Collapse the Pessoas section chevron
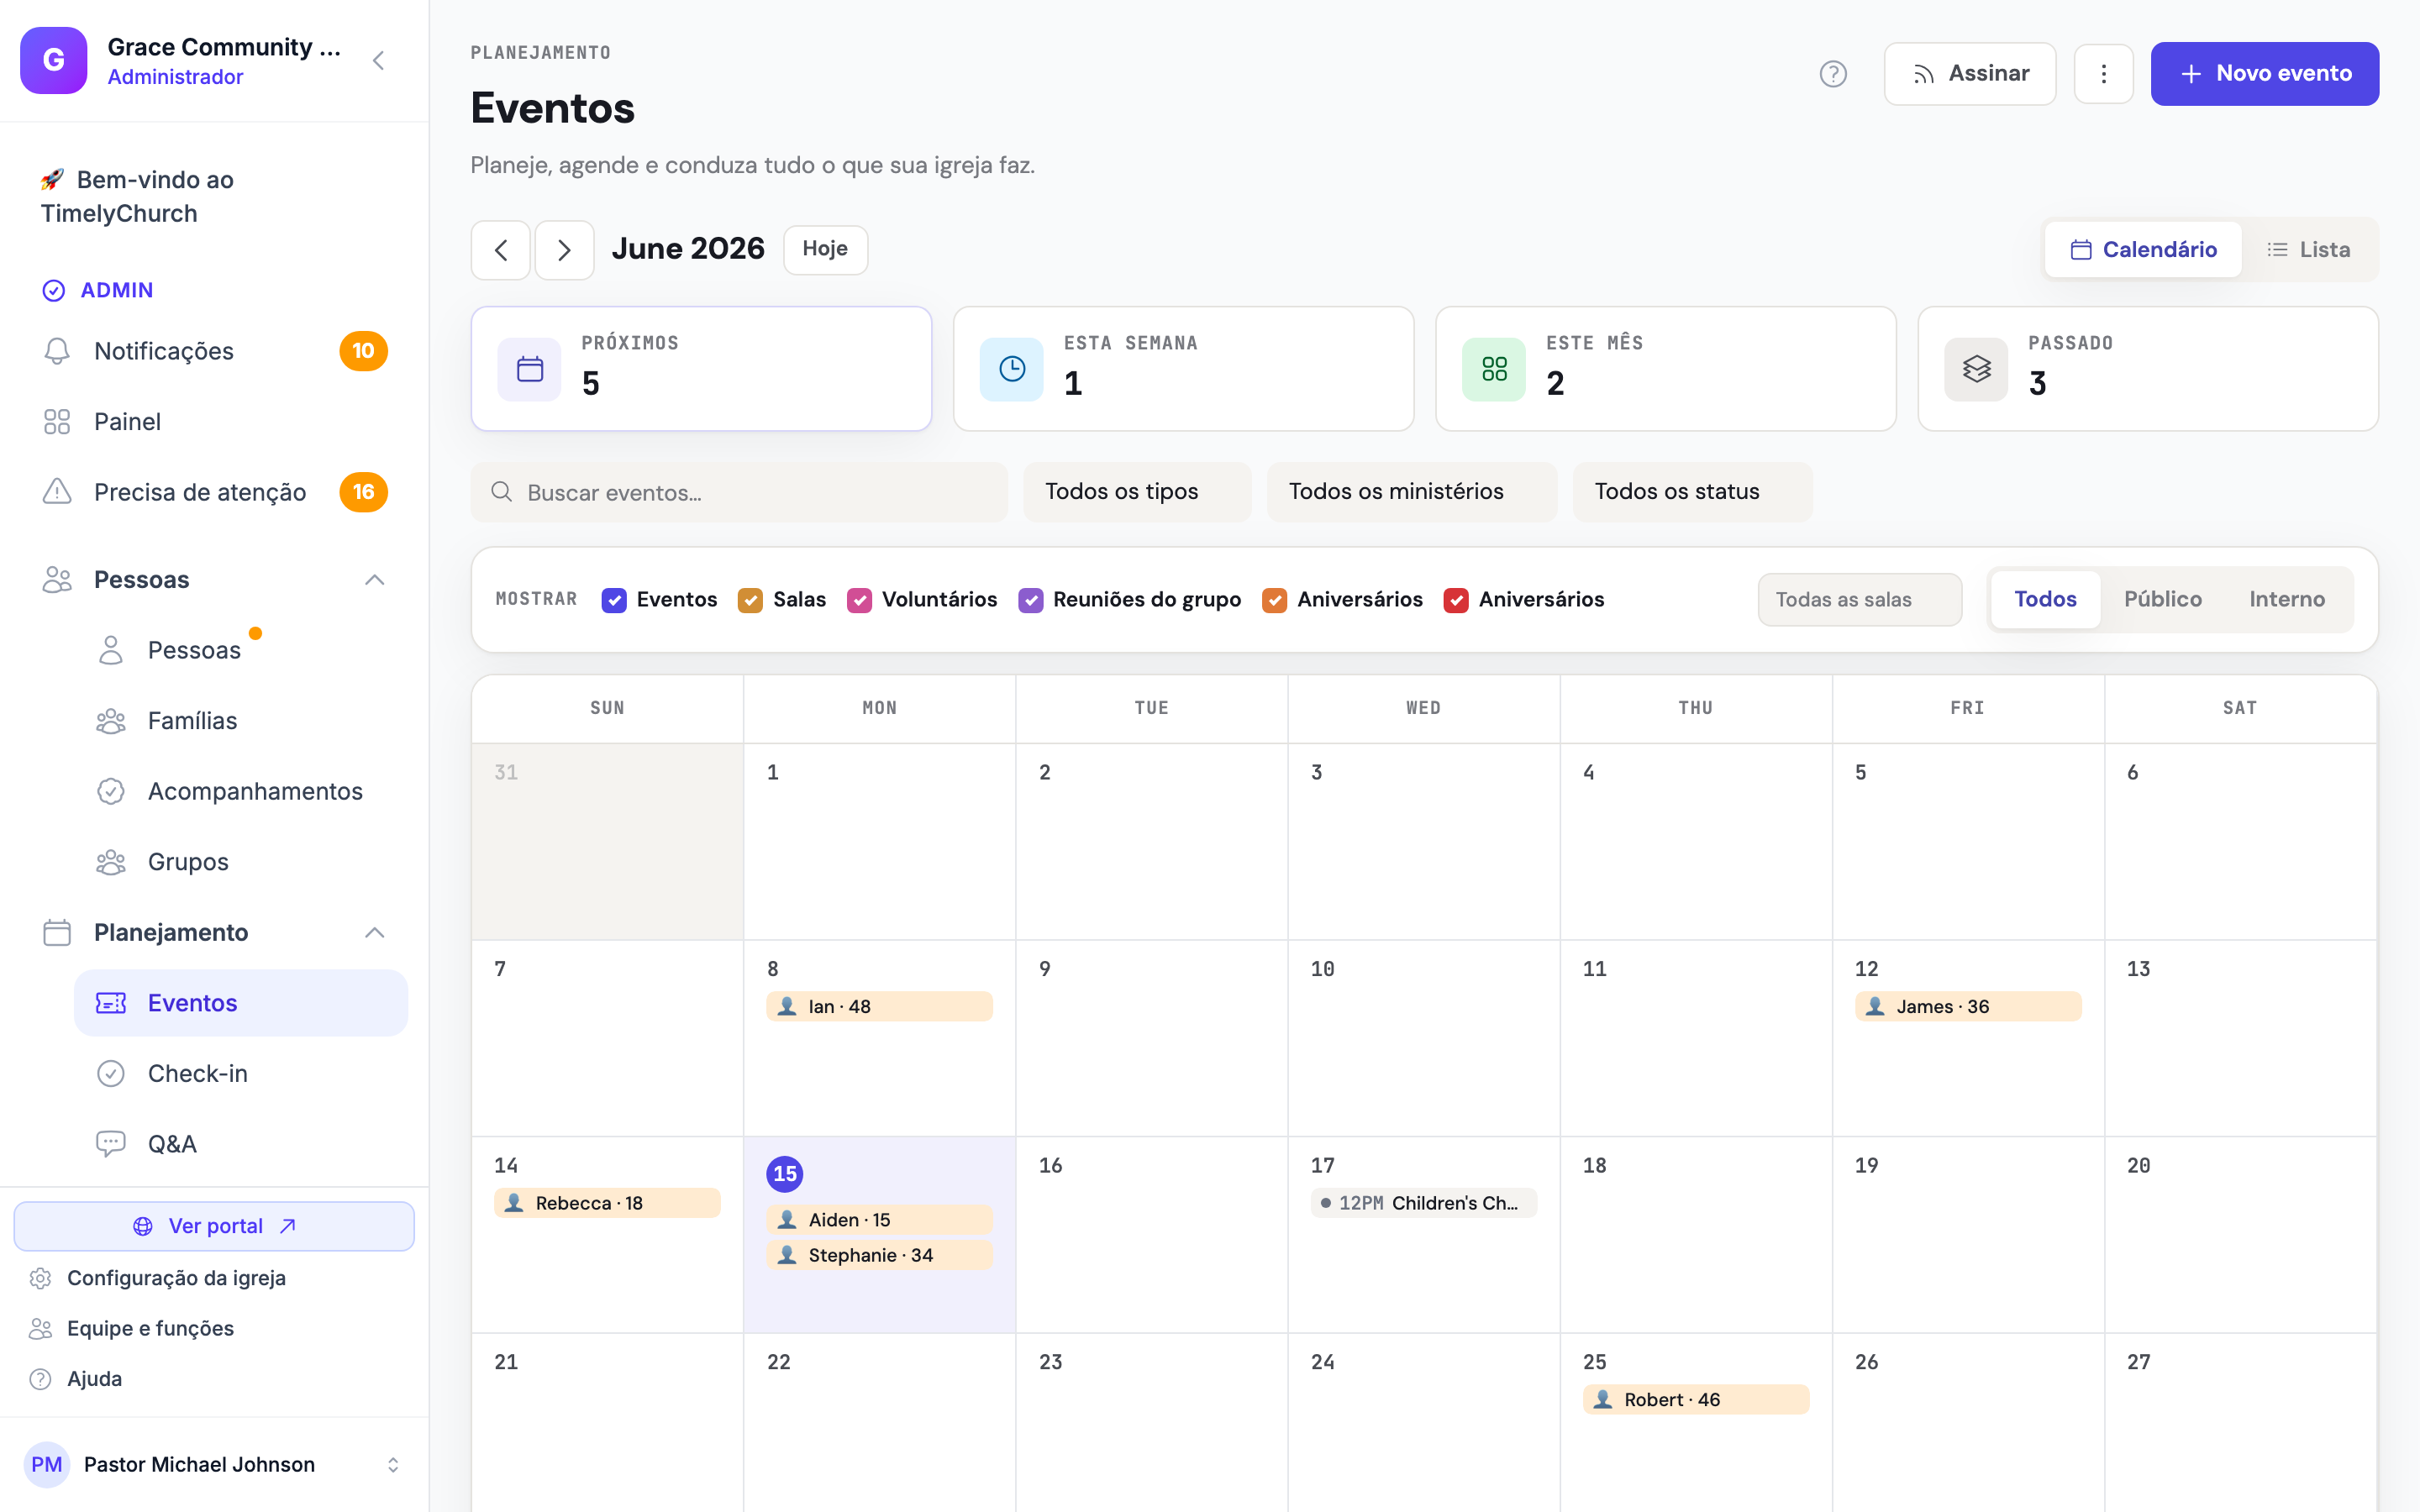The image size is (2420, 1512). [x=375, y=580]
